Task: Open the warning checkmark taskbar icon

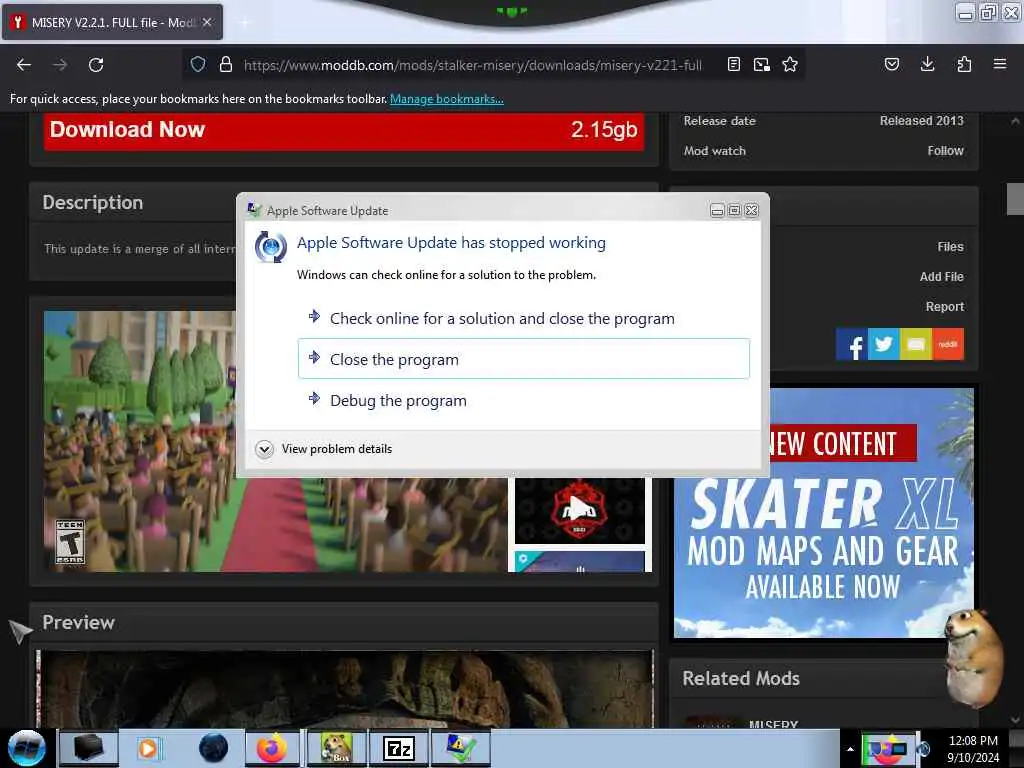Action: point(460,748)
